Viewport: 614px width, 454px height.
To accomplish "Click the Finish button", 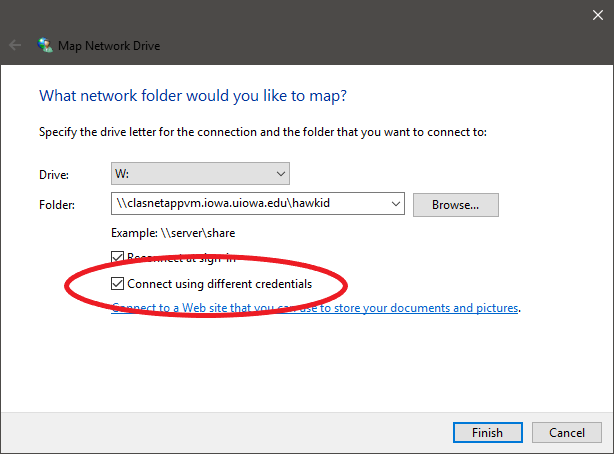I will [485, 432].
